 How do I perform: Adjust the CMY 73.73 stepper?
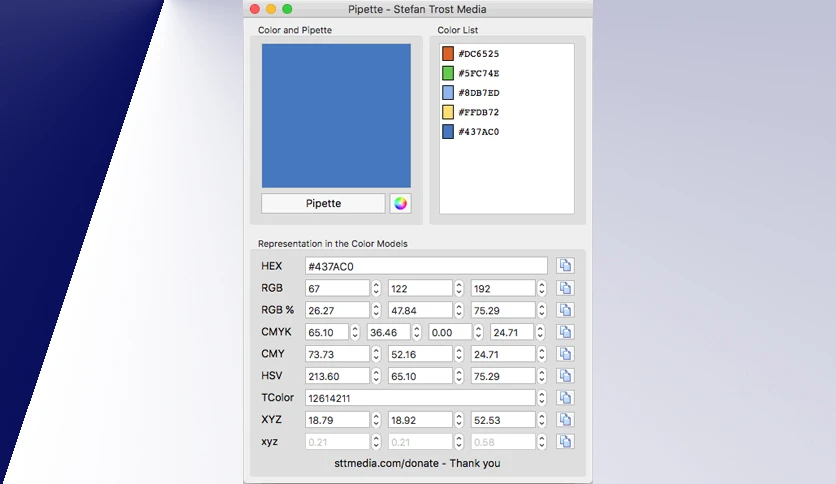[376, 354]
